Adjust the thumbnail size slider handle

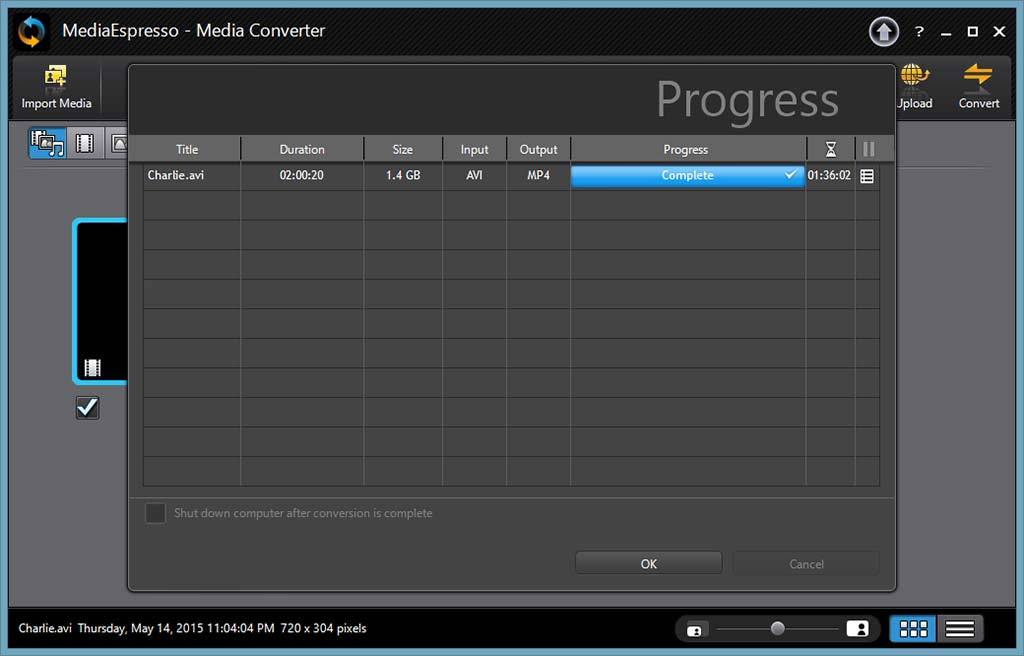point(777,629)
